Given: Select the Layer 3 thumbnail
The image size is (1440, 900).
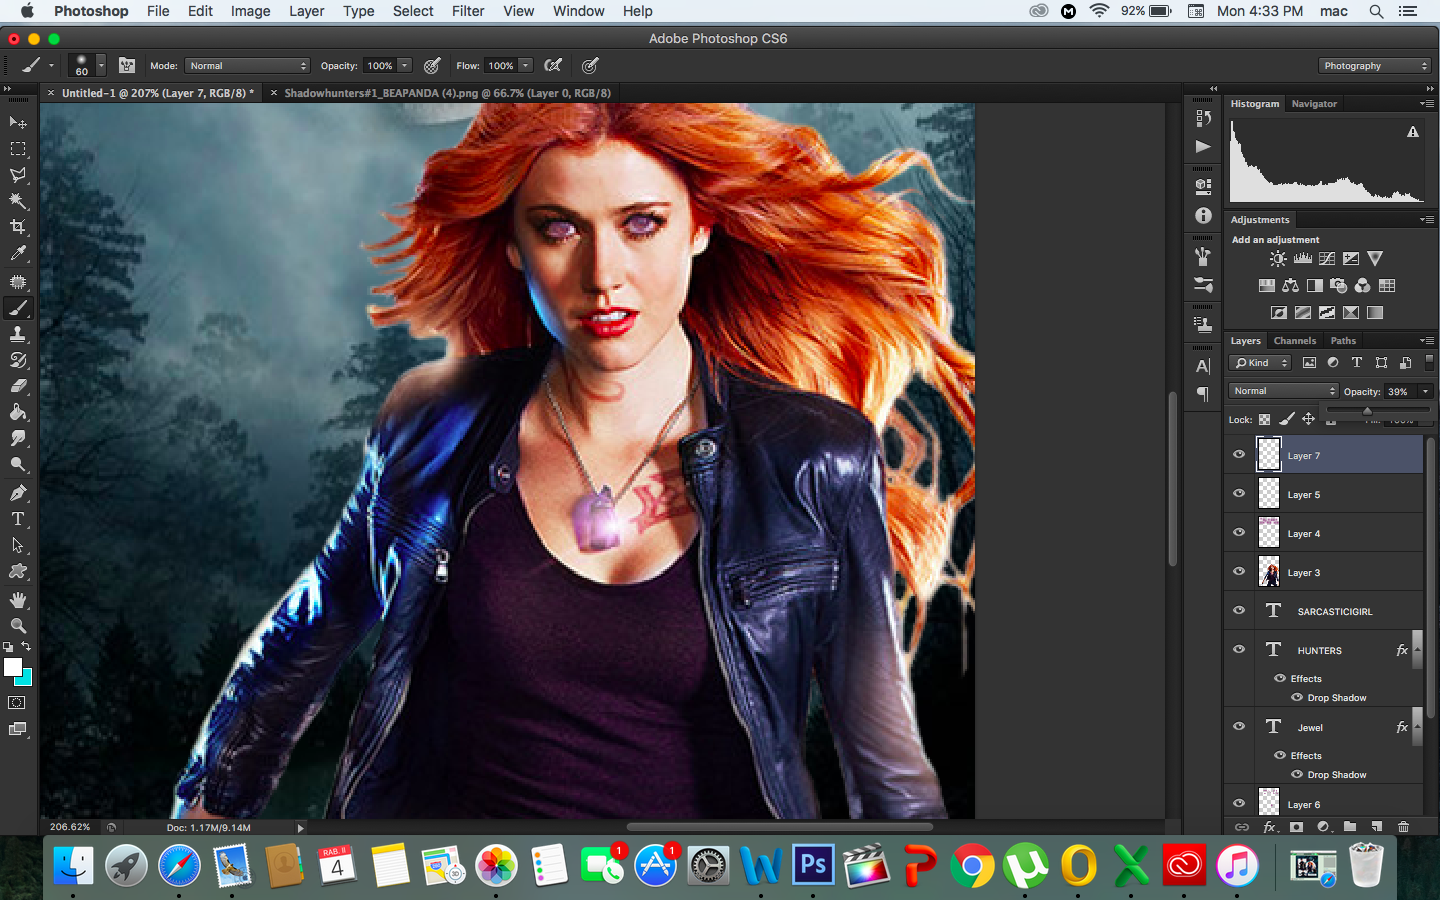Looking at the screenshot, I should point(1269,572).
